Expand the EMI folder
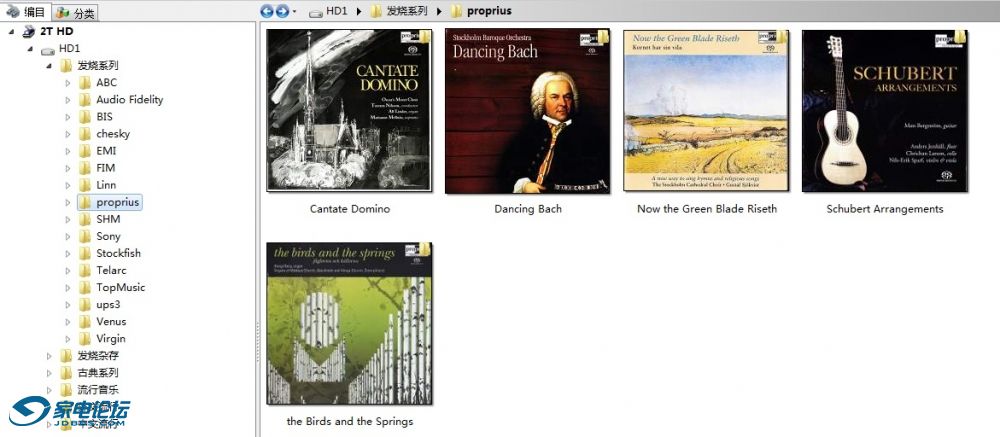This screenshot has width=1000, height=437. [68, 151]
